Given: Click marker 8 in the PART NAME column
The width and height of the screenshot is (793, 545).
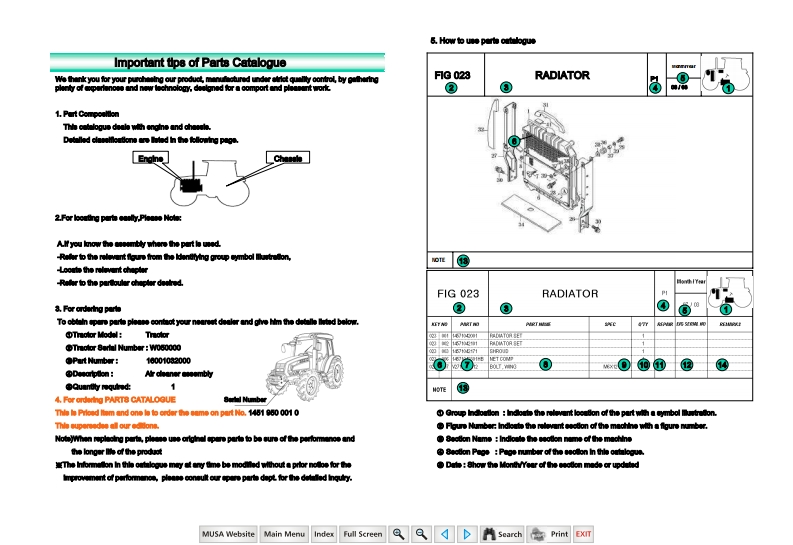Looking at the screenshot, I should pyautogui.click(x=544, y=364).
